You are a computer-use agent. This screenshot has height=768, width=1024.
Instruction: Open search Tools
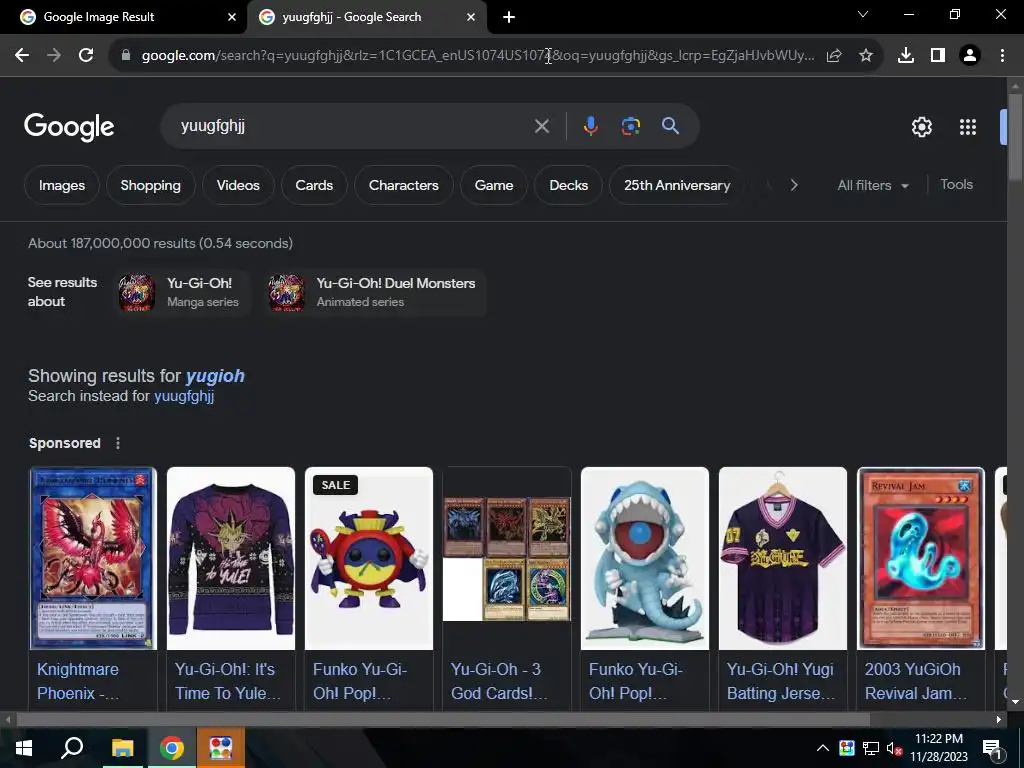click(957, 185)
